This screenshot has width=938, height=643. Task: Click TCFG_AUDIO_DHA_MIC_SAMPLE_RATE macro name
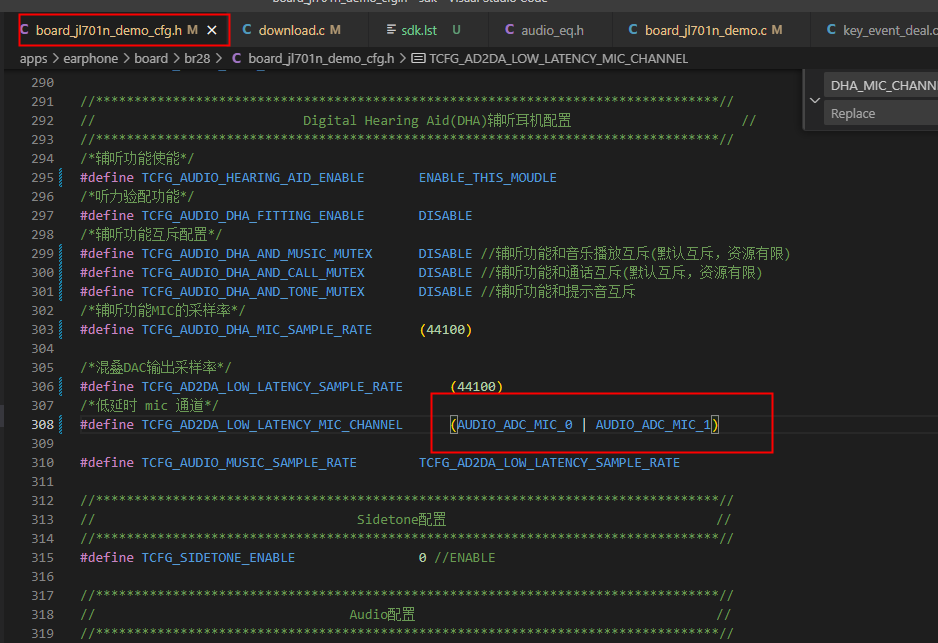257,330
